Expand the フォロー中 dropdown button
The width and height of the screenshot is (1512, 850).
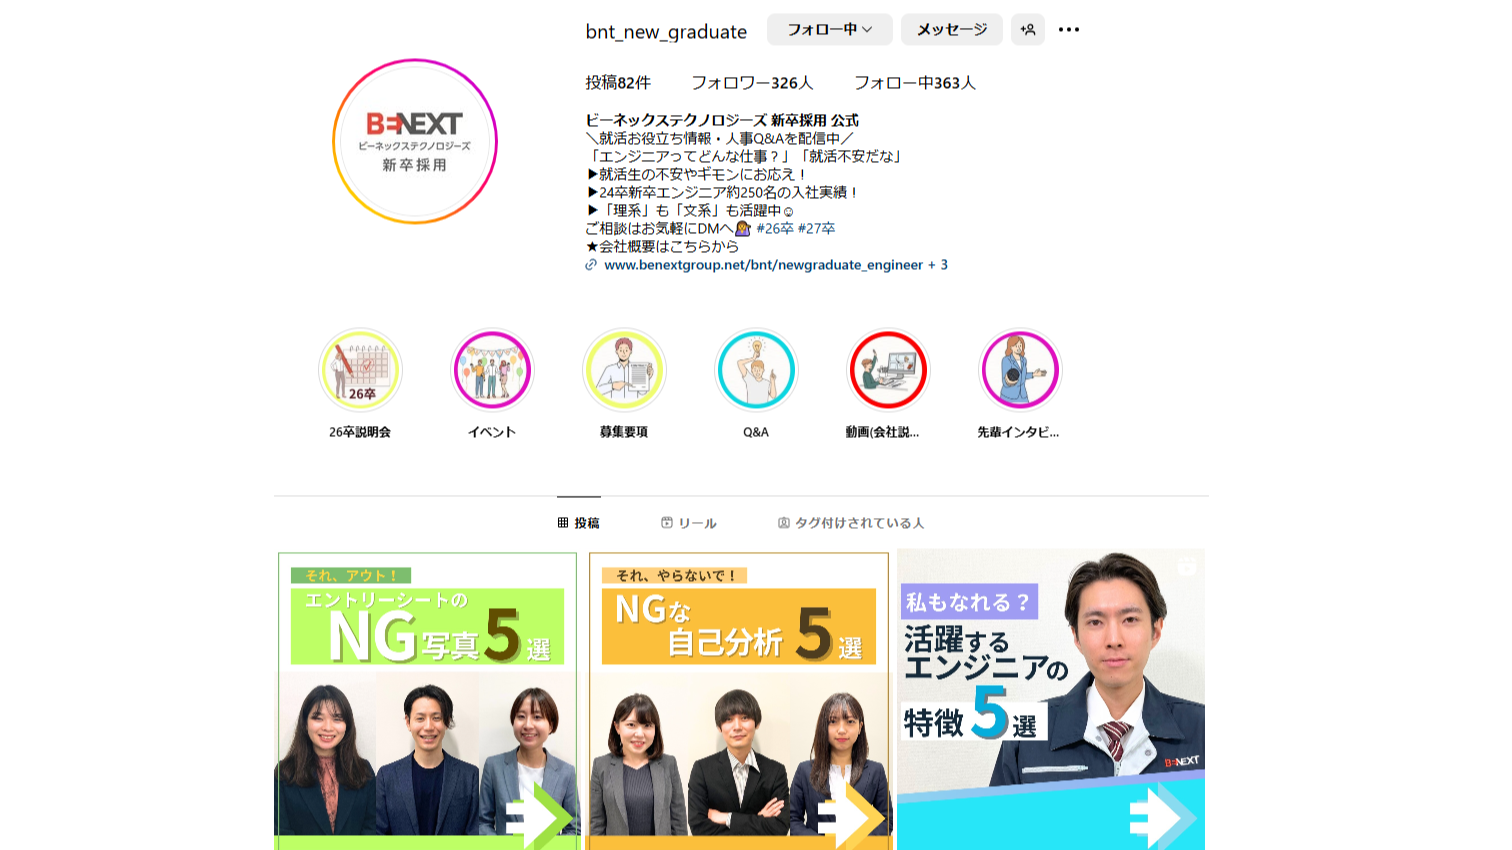click(x=829, y=30)
